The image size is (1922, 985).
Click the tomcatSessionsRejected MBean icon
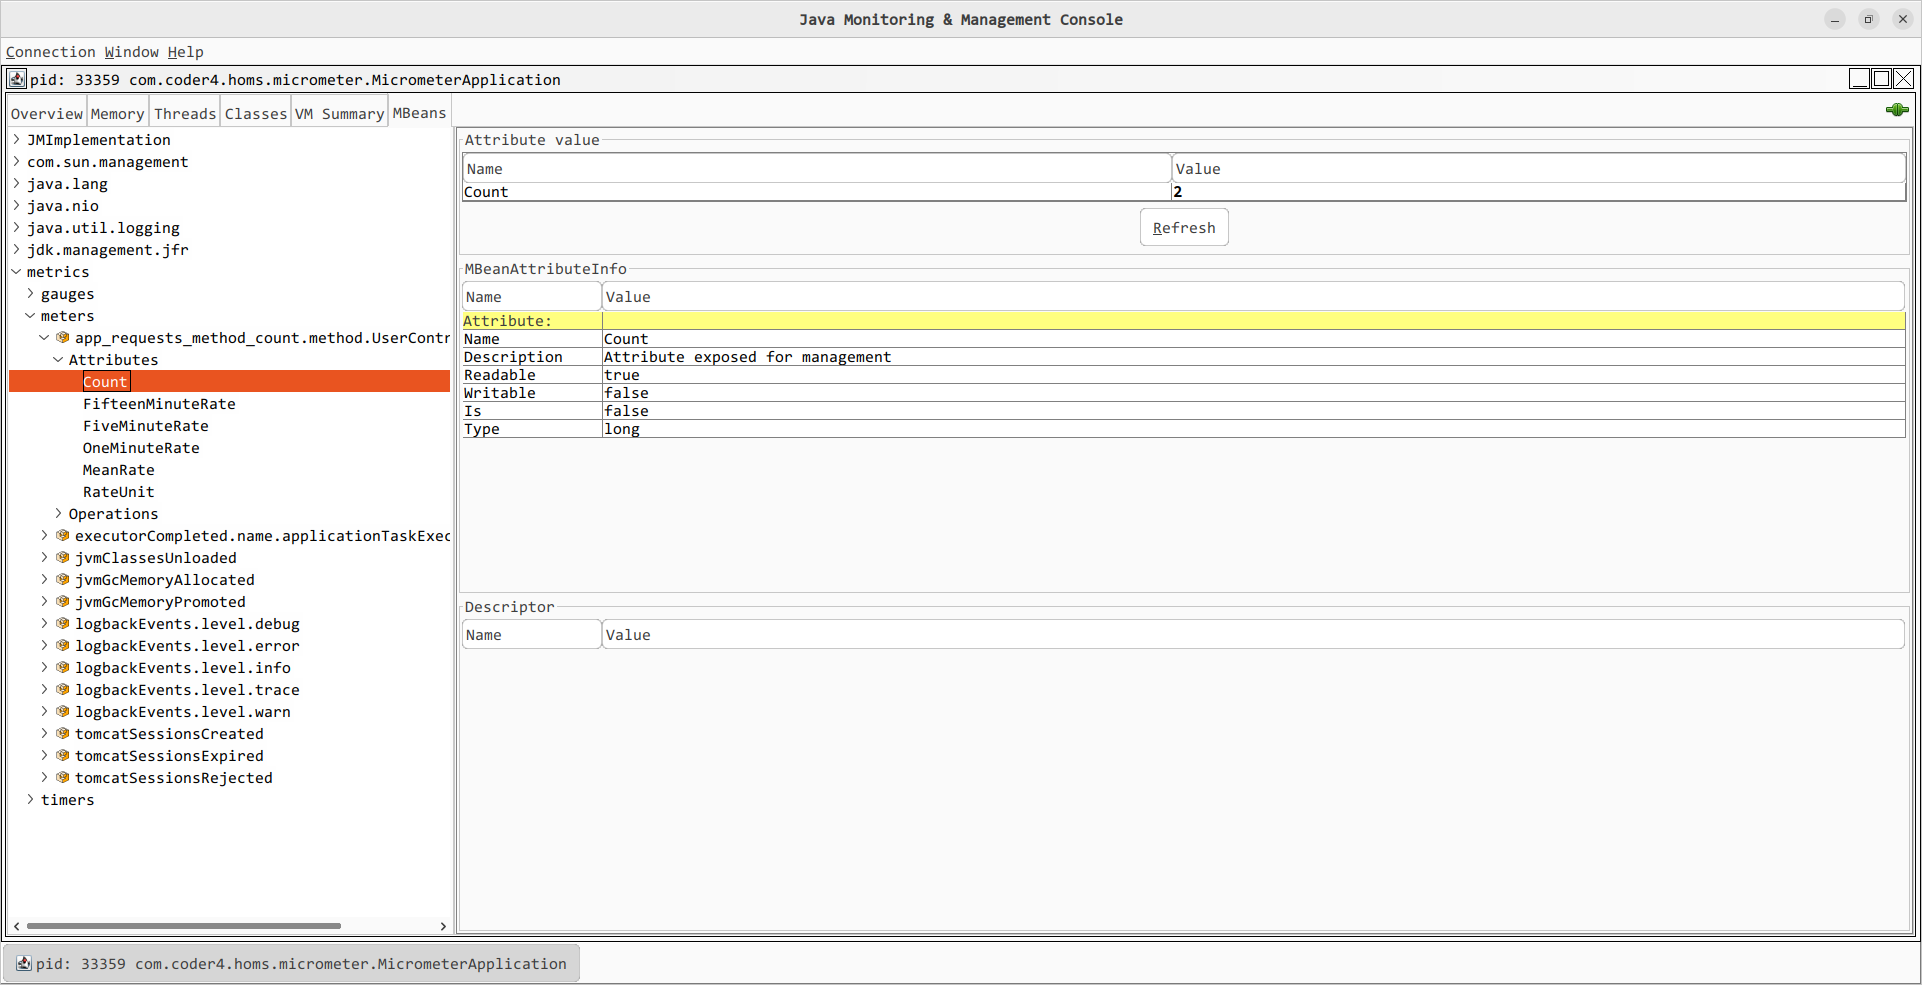point(63,778)
